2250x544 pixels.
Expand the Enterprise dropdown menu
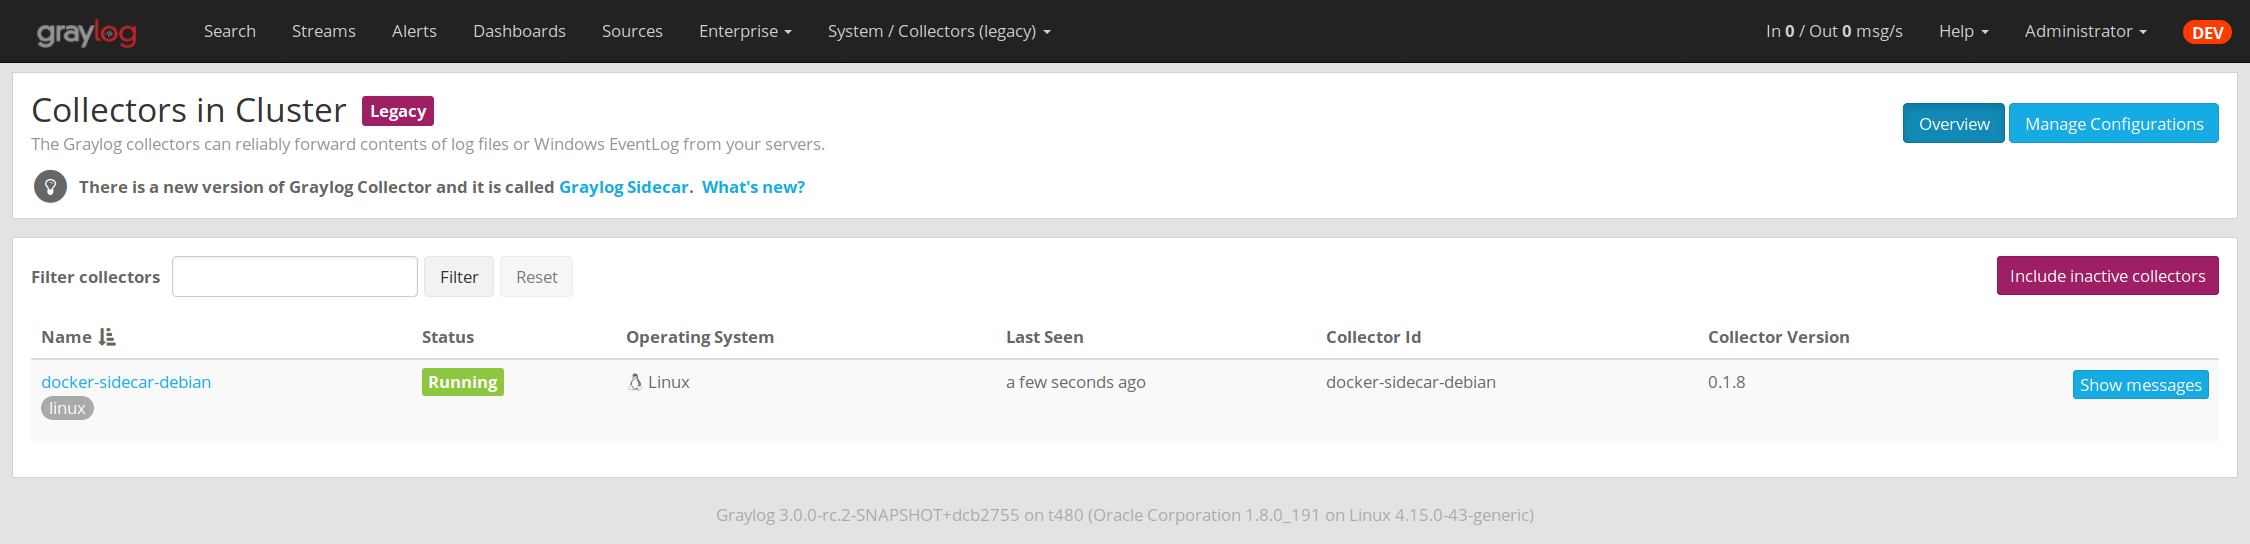pyautogui.click(x=745, y=31)
